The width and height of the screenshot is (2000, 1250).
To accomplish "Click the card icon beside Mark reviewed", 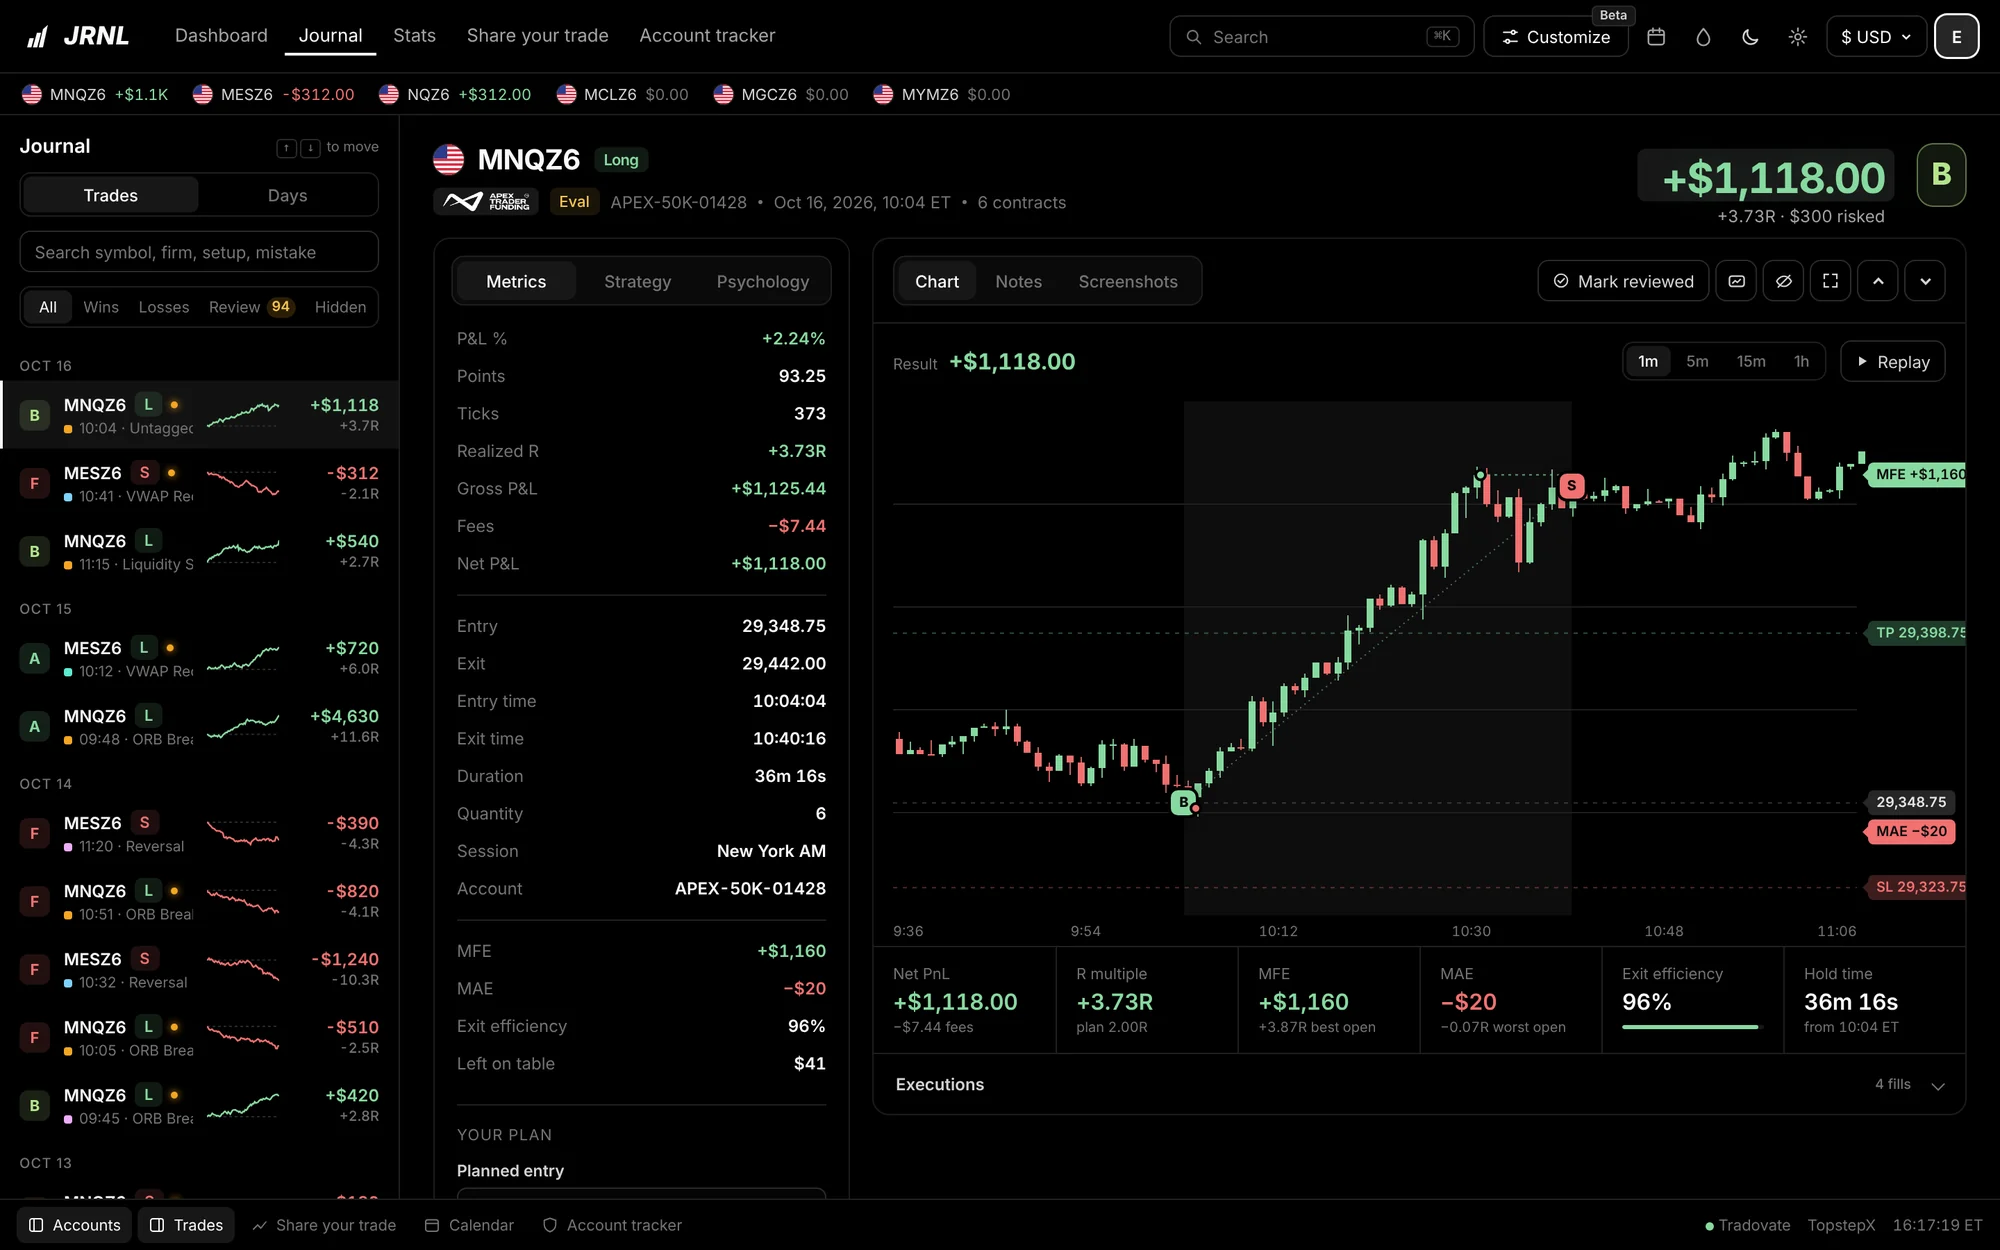I will pyautogui.click(x=1736, y=281).
